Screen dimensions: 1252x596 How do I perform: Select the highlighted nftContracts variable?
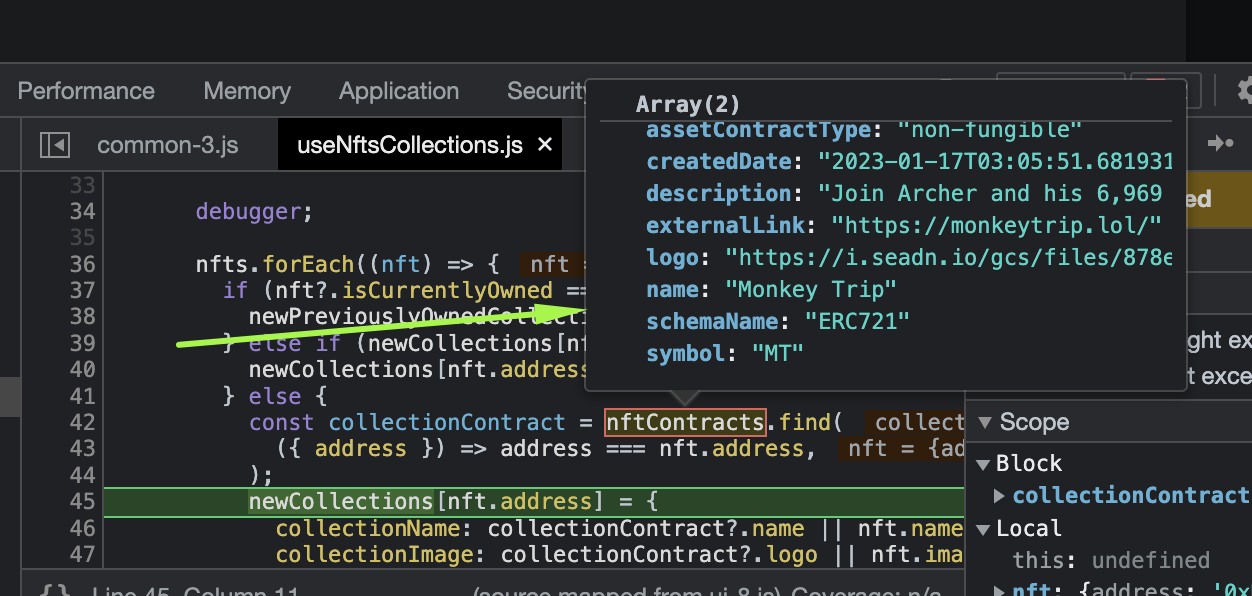684,422
